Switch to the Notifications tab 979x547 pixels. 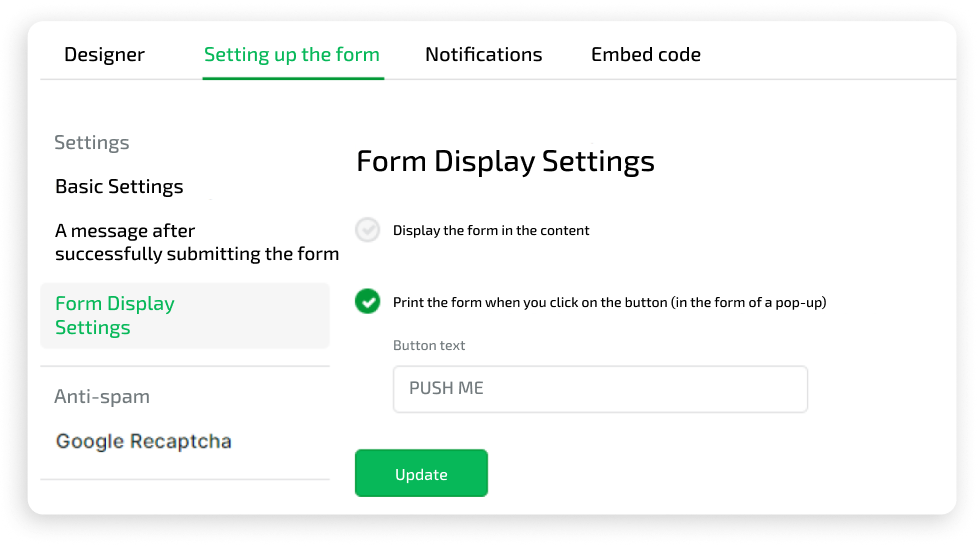[x=483, y=55]
